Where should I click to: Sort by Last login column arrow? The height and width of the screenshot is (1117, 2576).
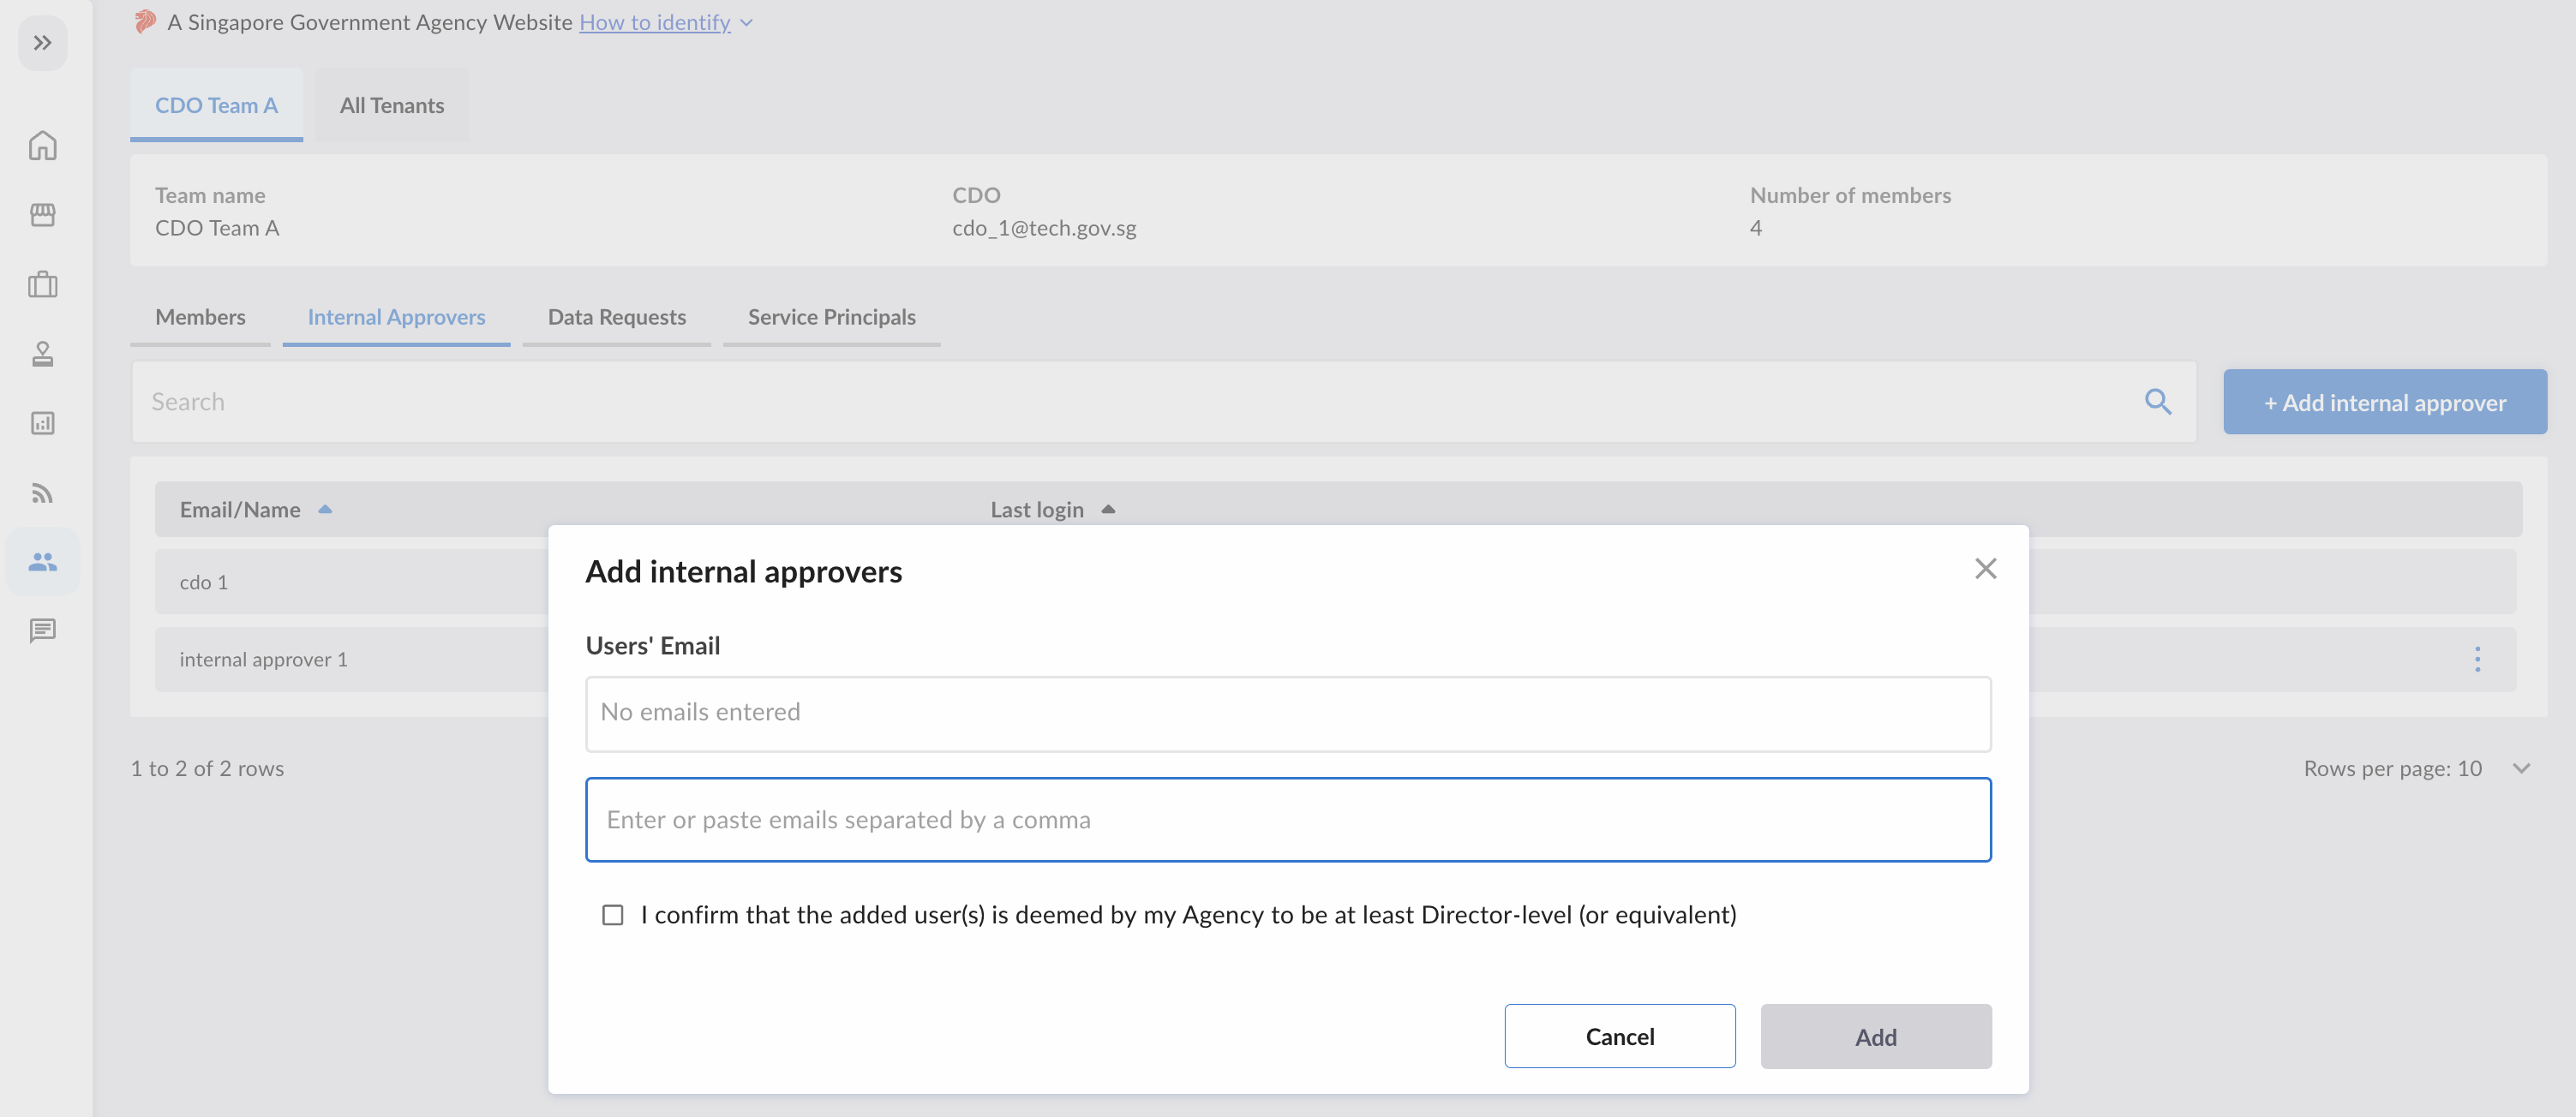point(1108,510)
